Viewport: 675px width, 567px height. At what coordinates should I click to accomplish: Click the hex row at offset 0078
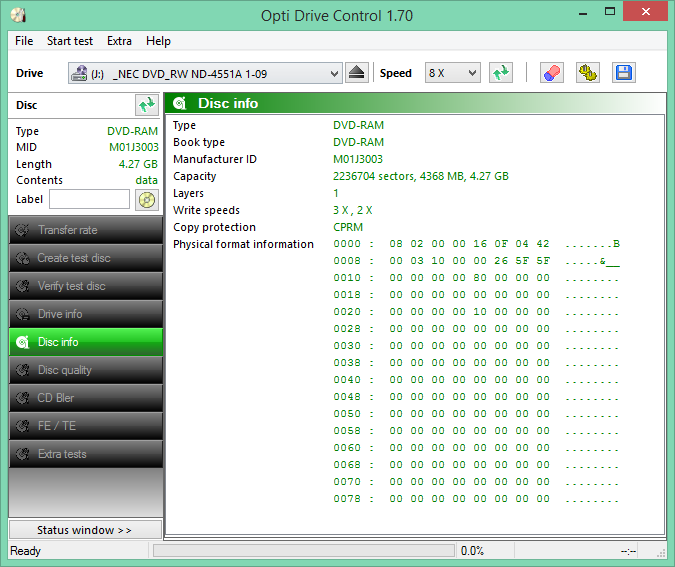point(477,499)
